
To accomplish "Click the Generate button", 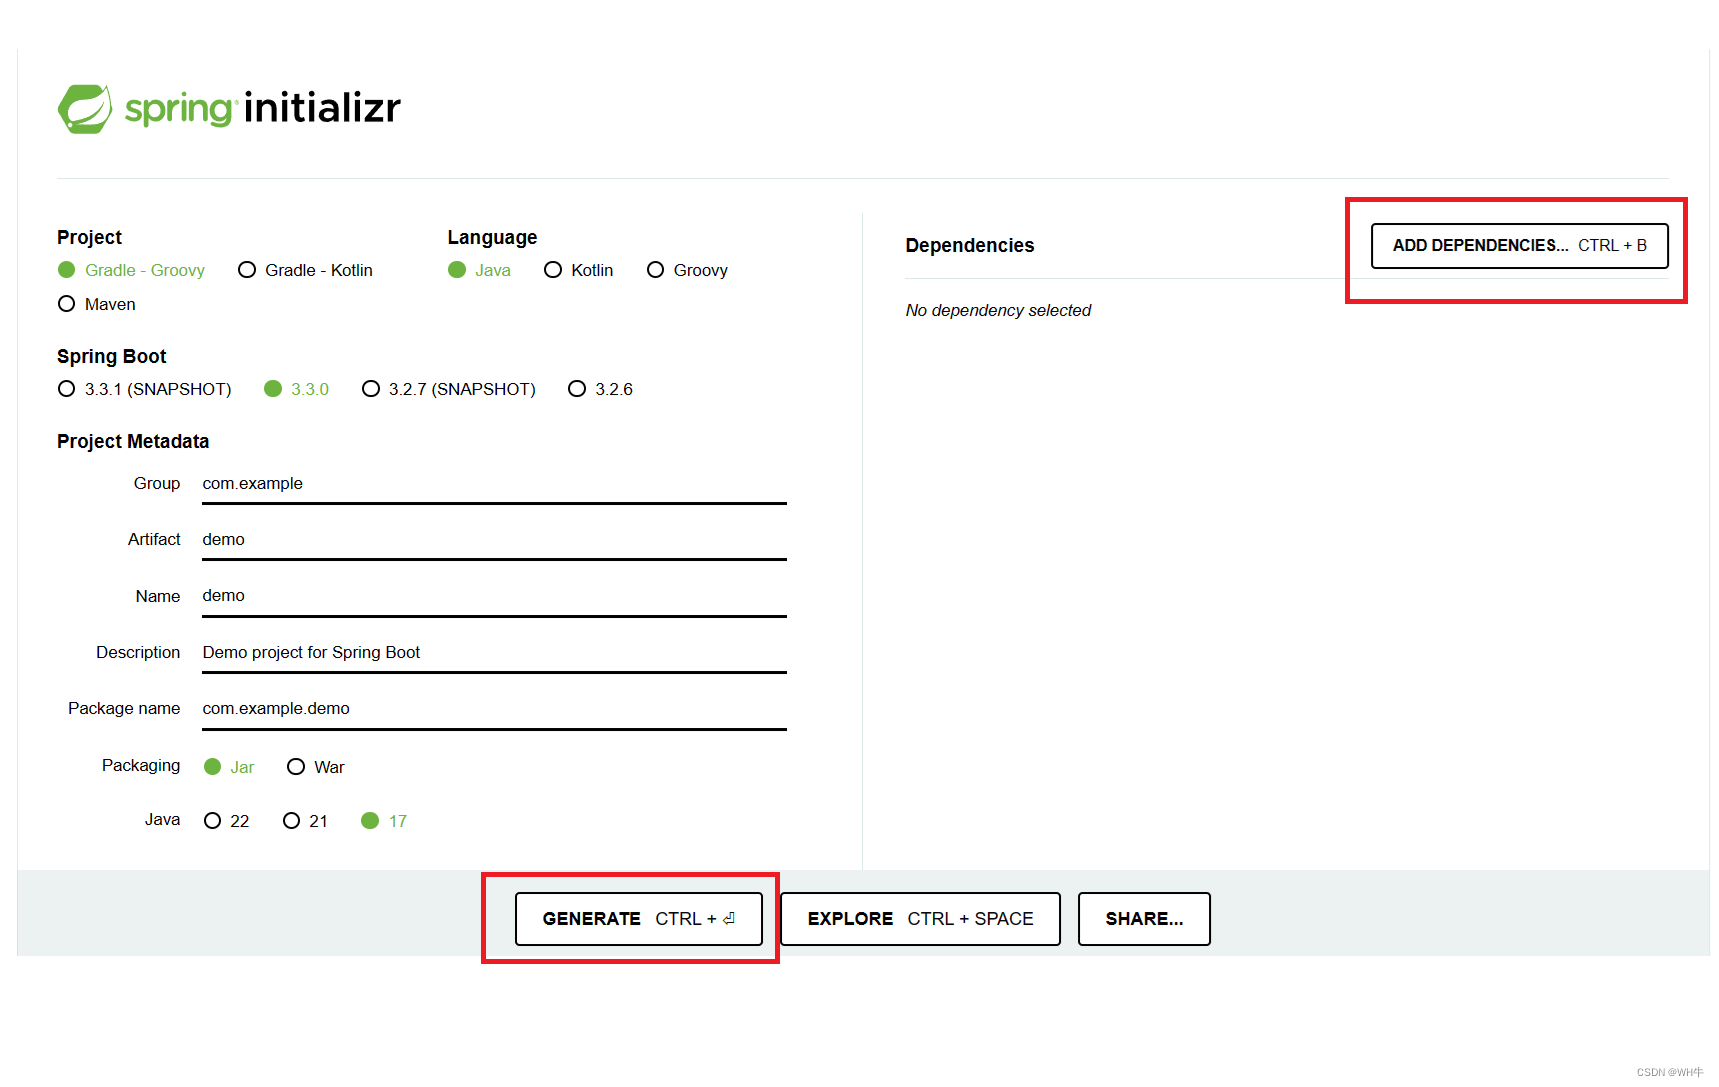I will tap(638, 919).
